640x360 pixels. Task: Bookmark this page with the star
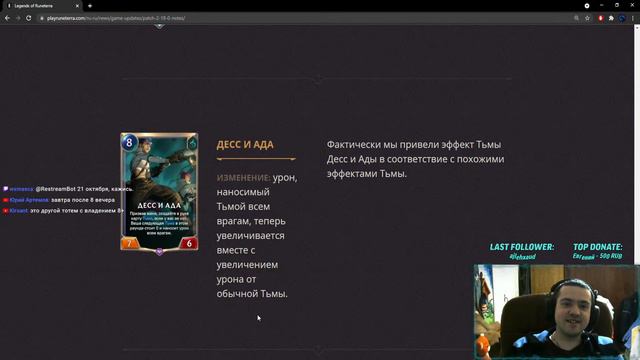tap(587, 18)
